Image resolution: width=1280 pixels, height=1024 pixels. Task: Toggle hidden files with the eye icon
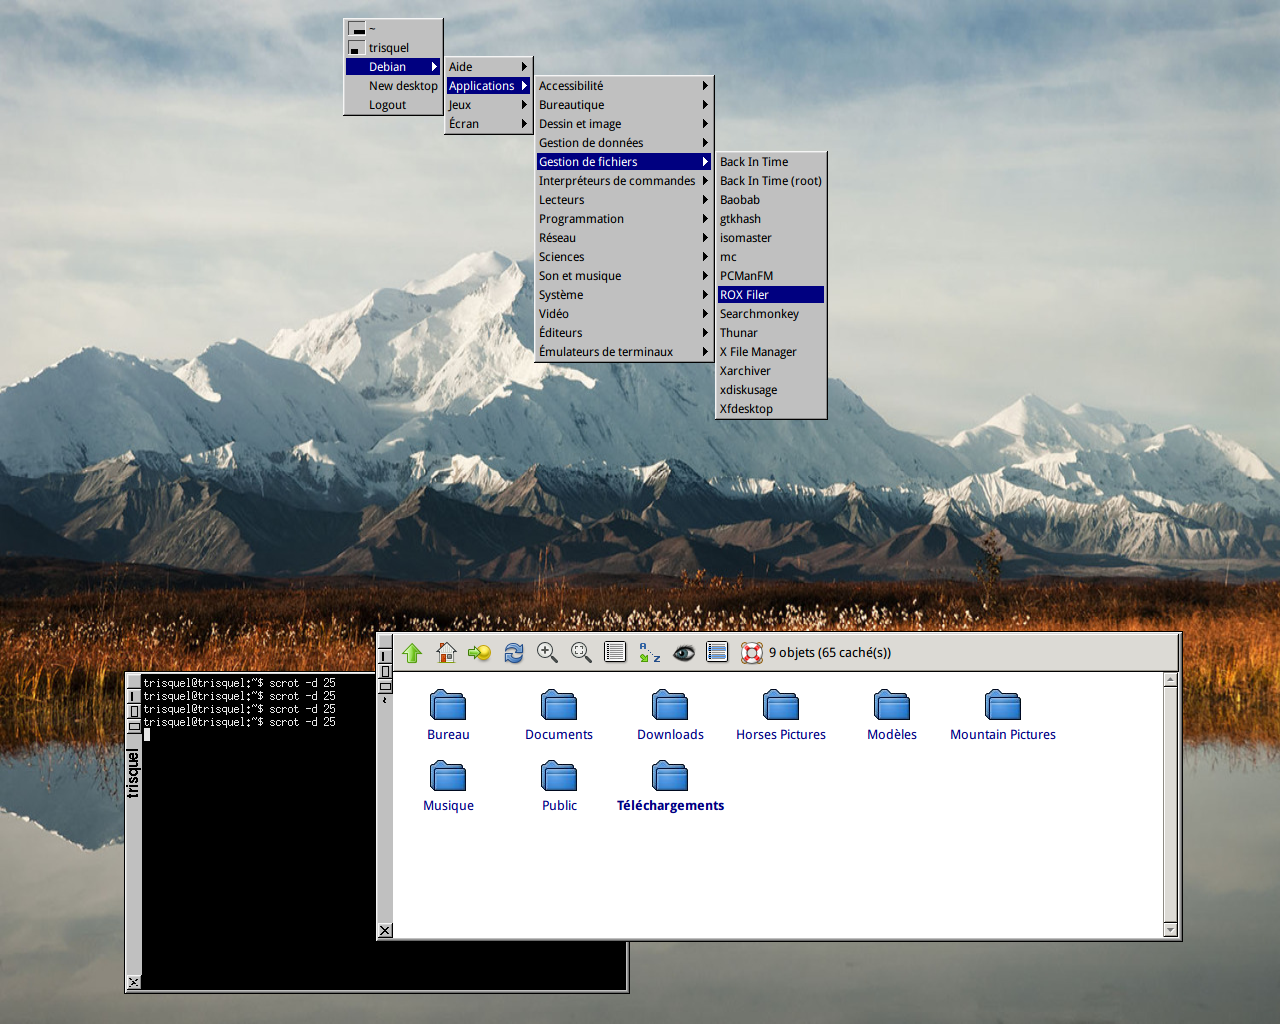pyautogui.click(x=684, y=653)
